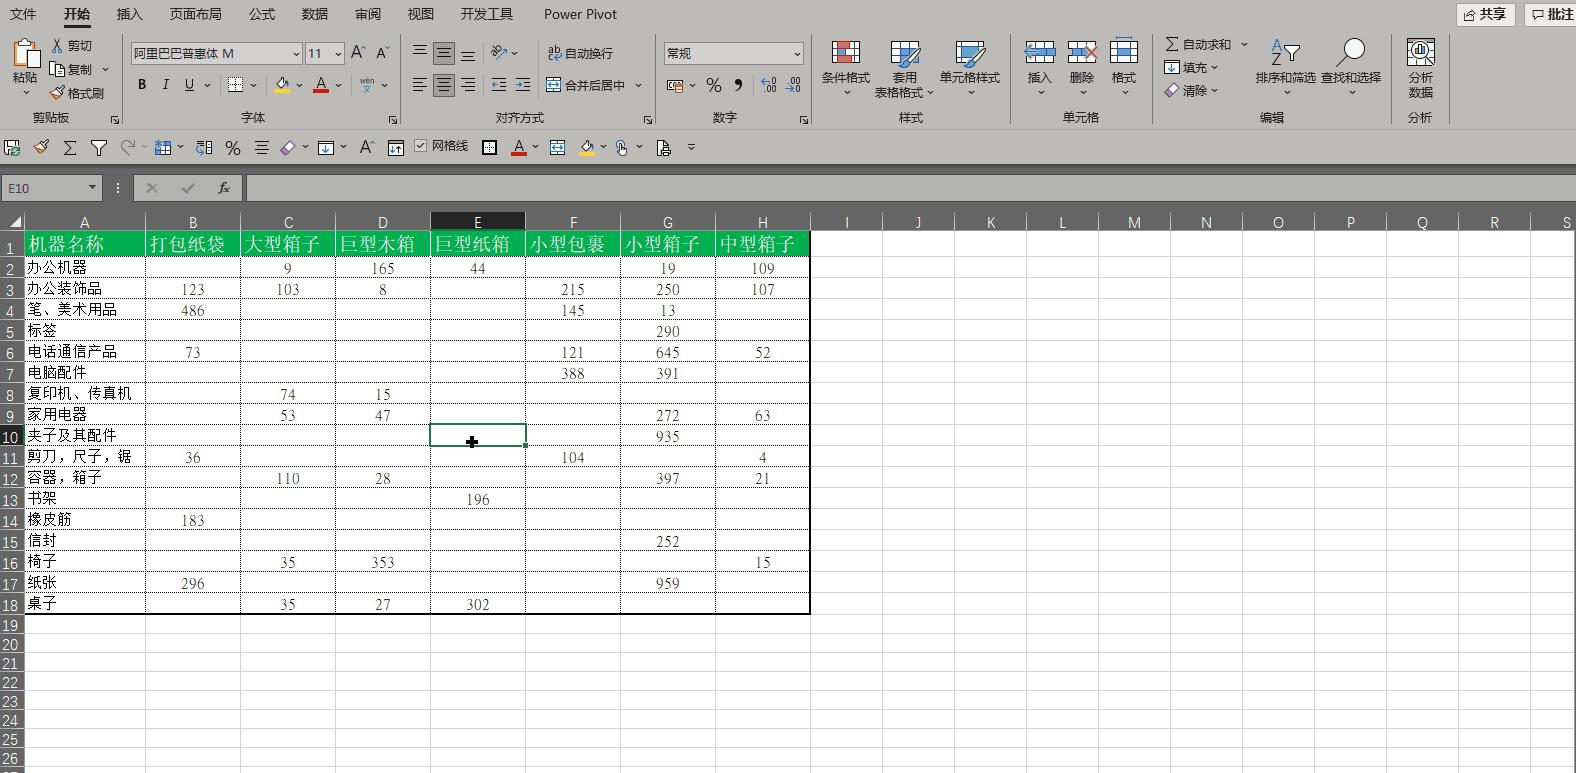The height and width of the screenshot is (773, 1576).
Task: Toggle bold formatting
Action: [x=142, y=85]
